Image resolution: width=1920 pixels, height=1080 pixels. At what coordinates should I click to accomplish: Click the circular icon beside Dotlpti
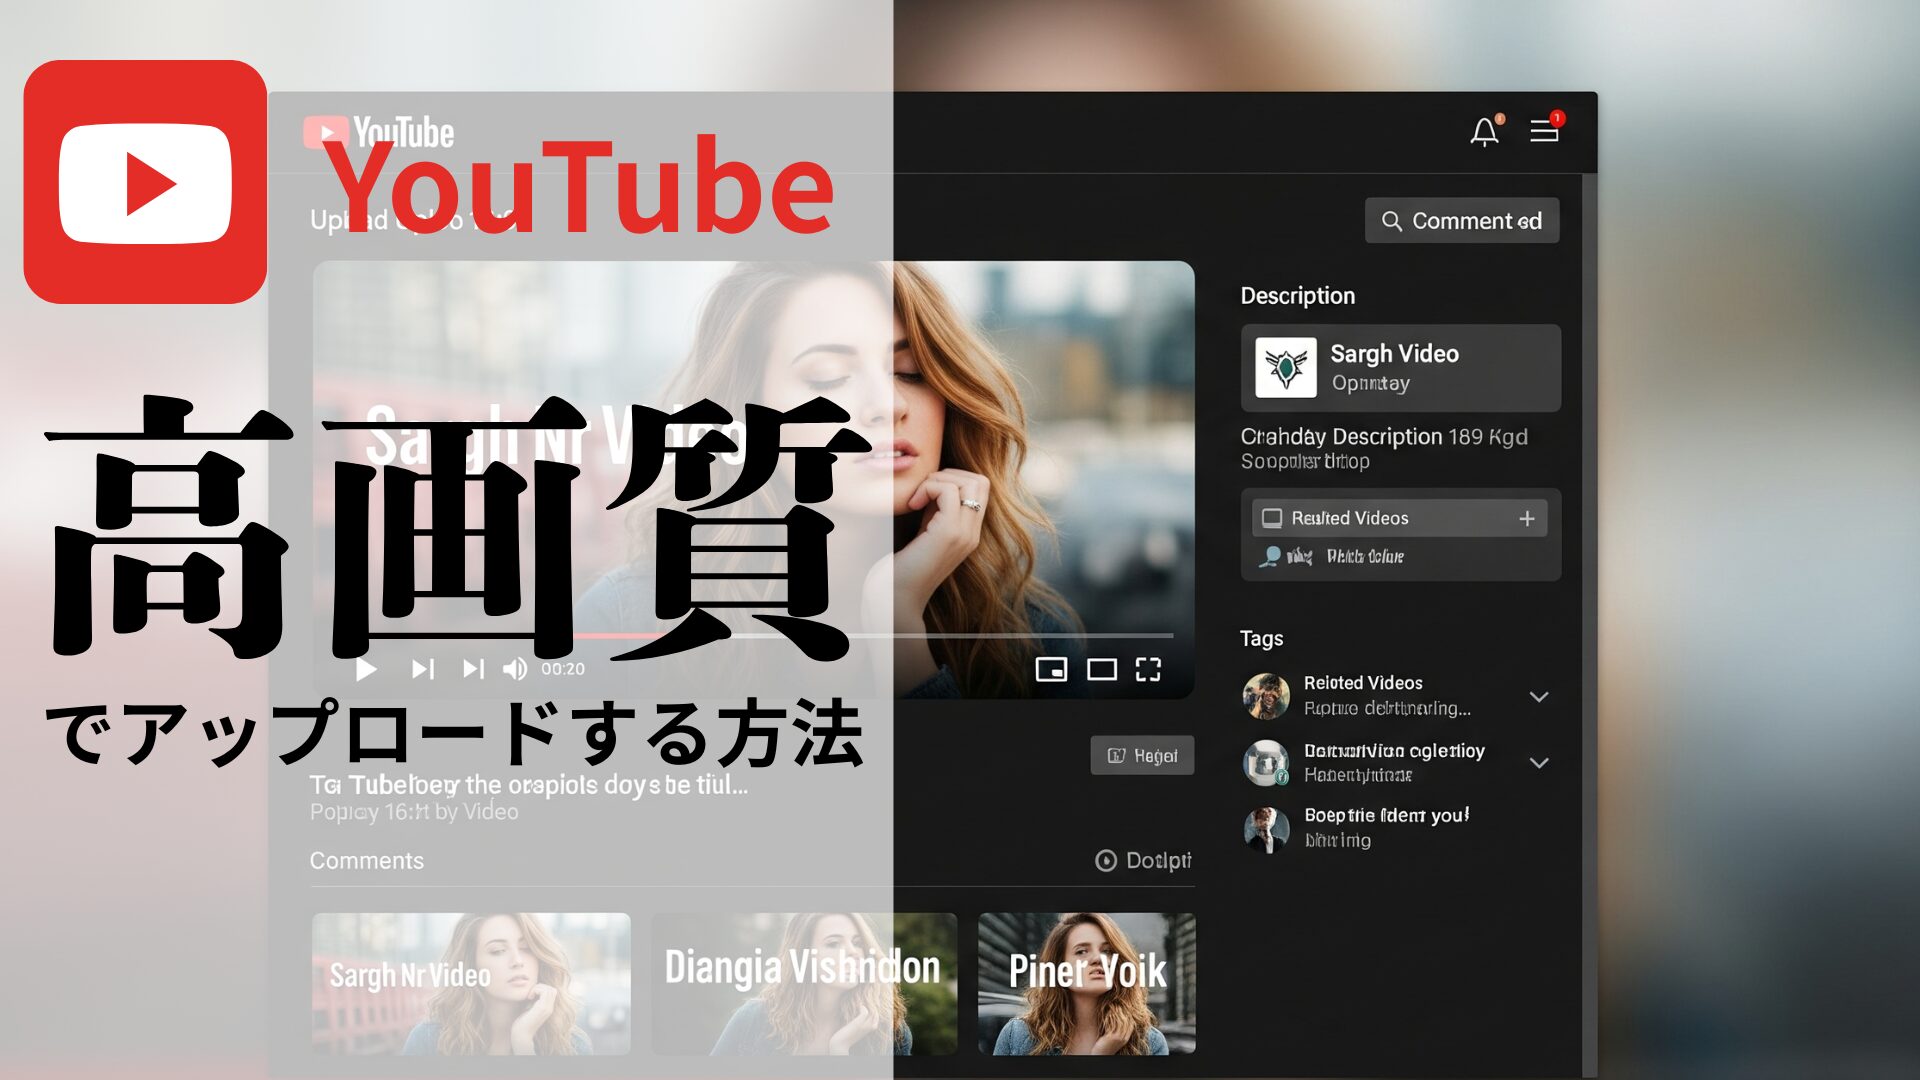1106,860
